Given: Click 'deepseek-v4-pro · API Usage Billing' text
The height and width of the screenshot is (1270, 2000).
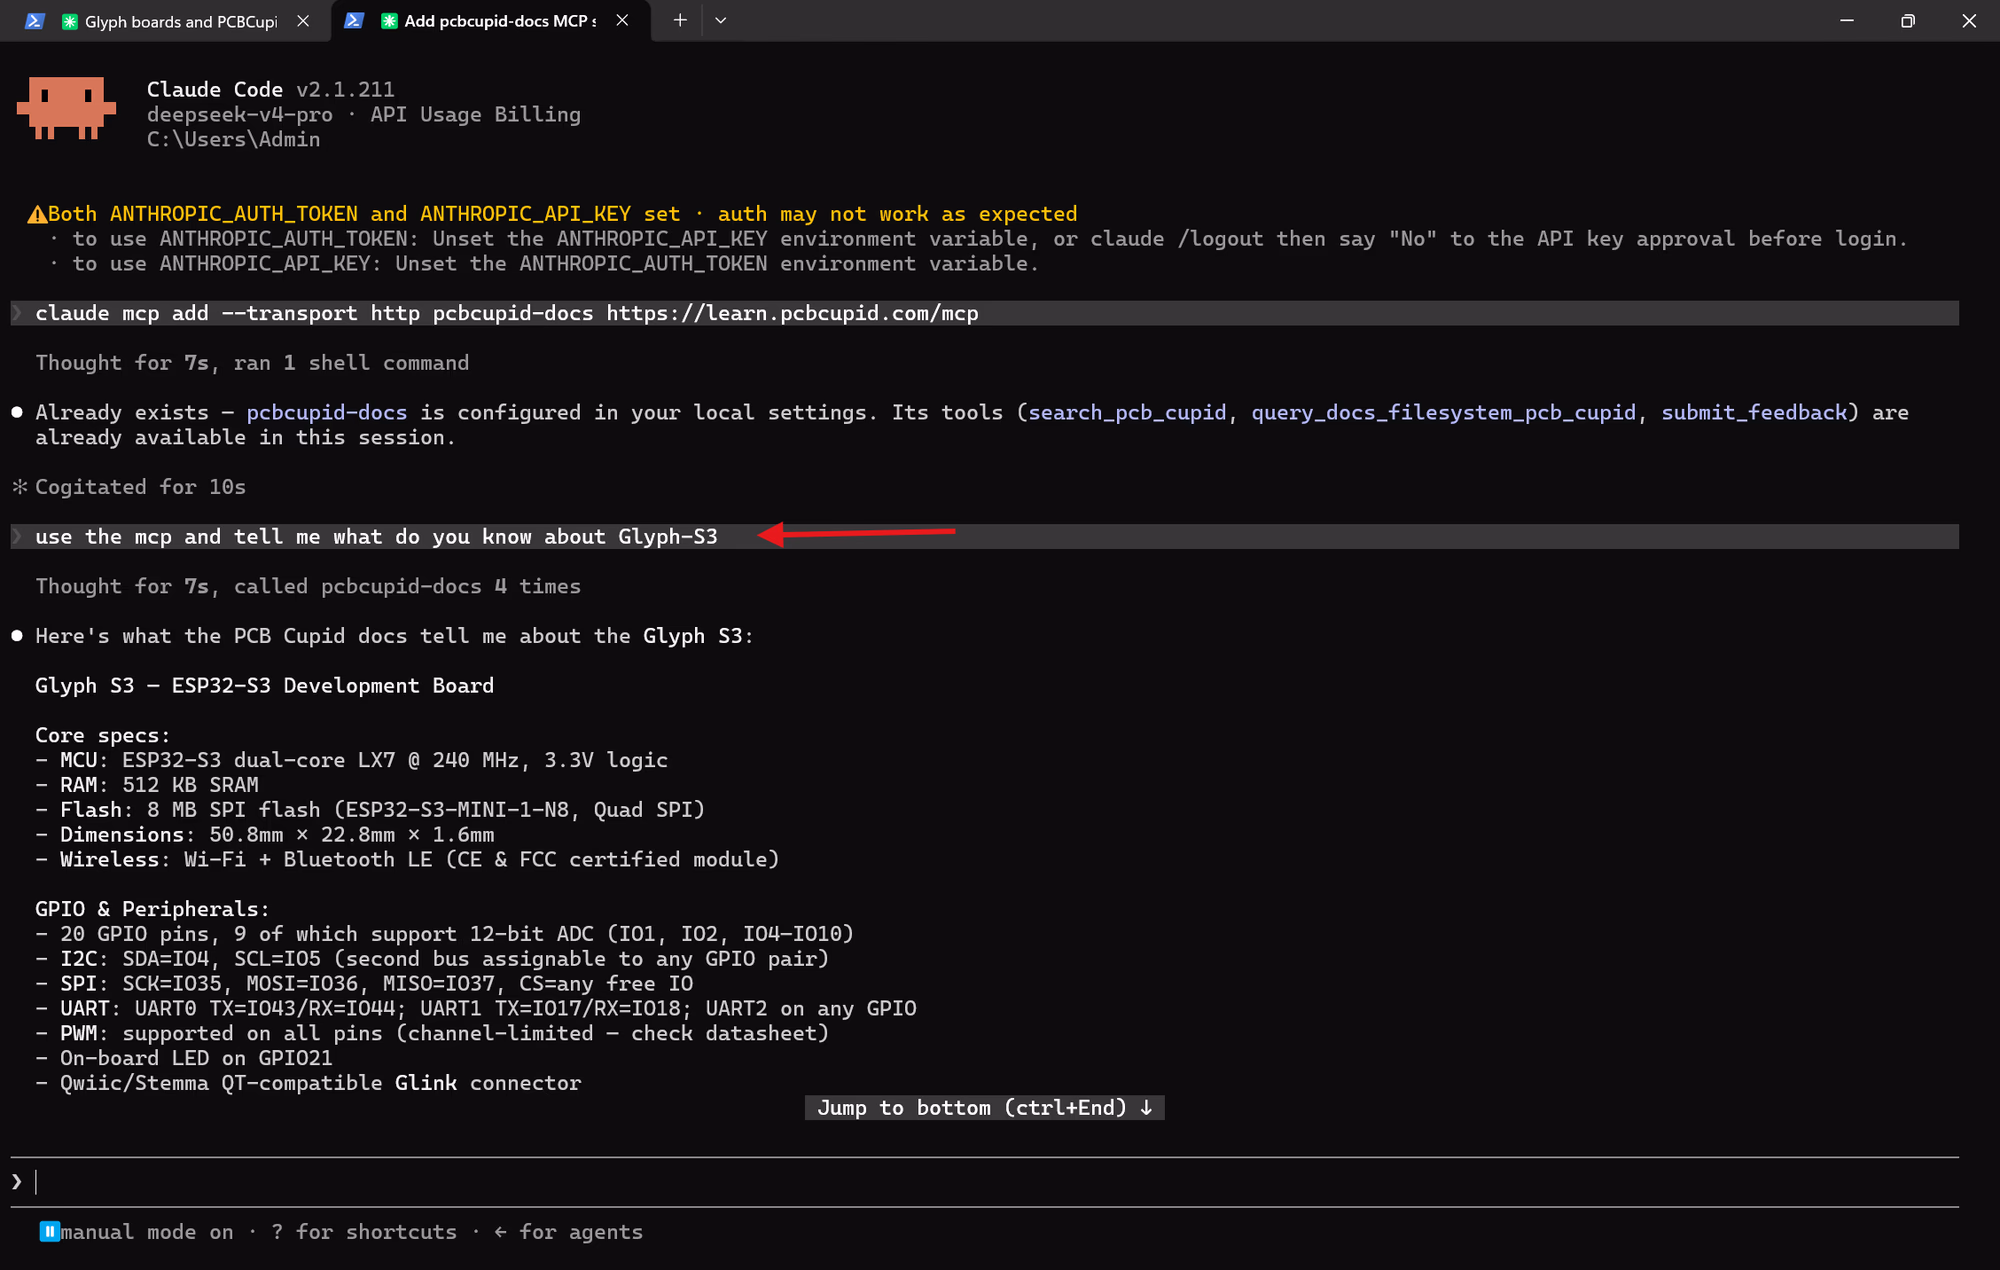Looking at the screenshot, I should [x=363, y=115].
